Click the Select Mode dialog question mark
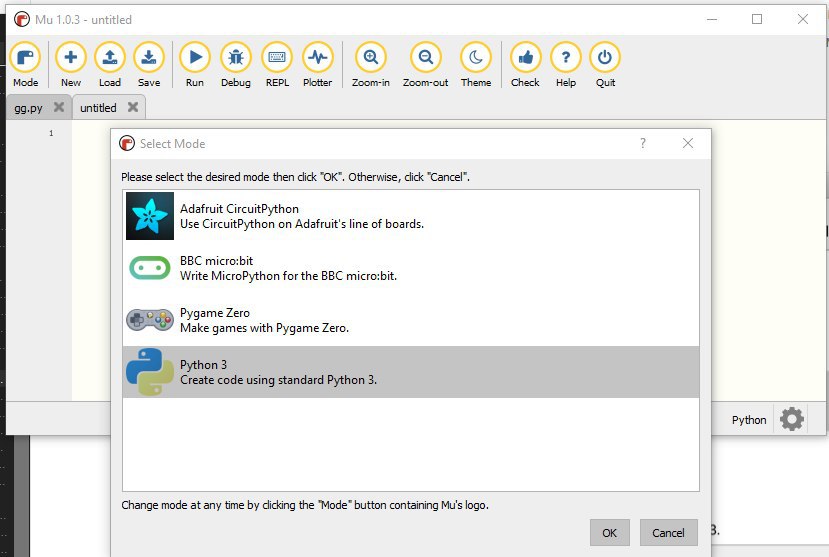The image size is (829, 557). [x=643, y=143]
